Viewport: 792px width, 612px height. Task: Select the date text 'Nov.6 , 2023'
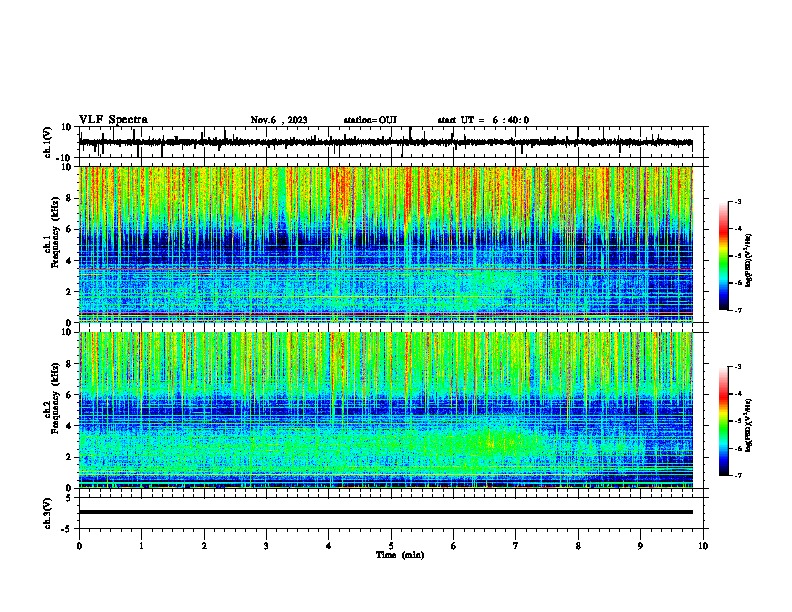point(279,120)
